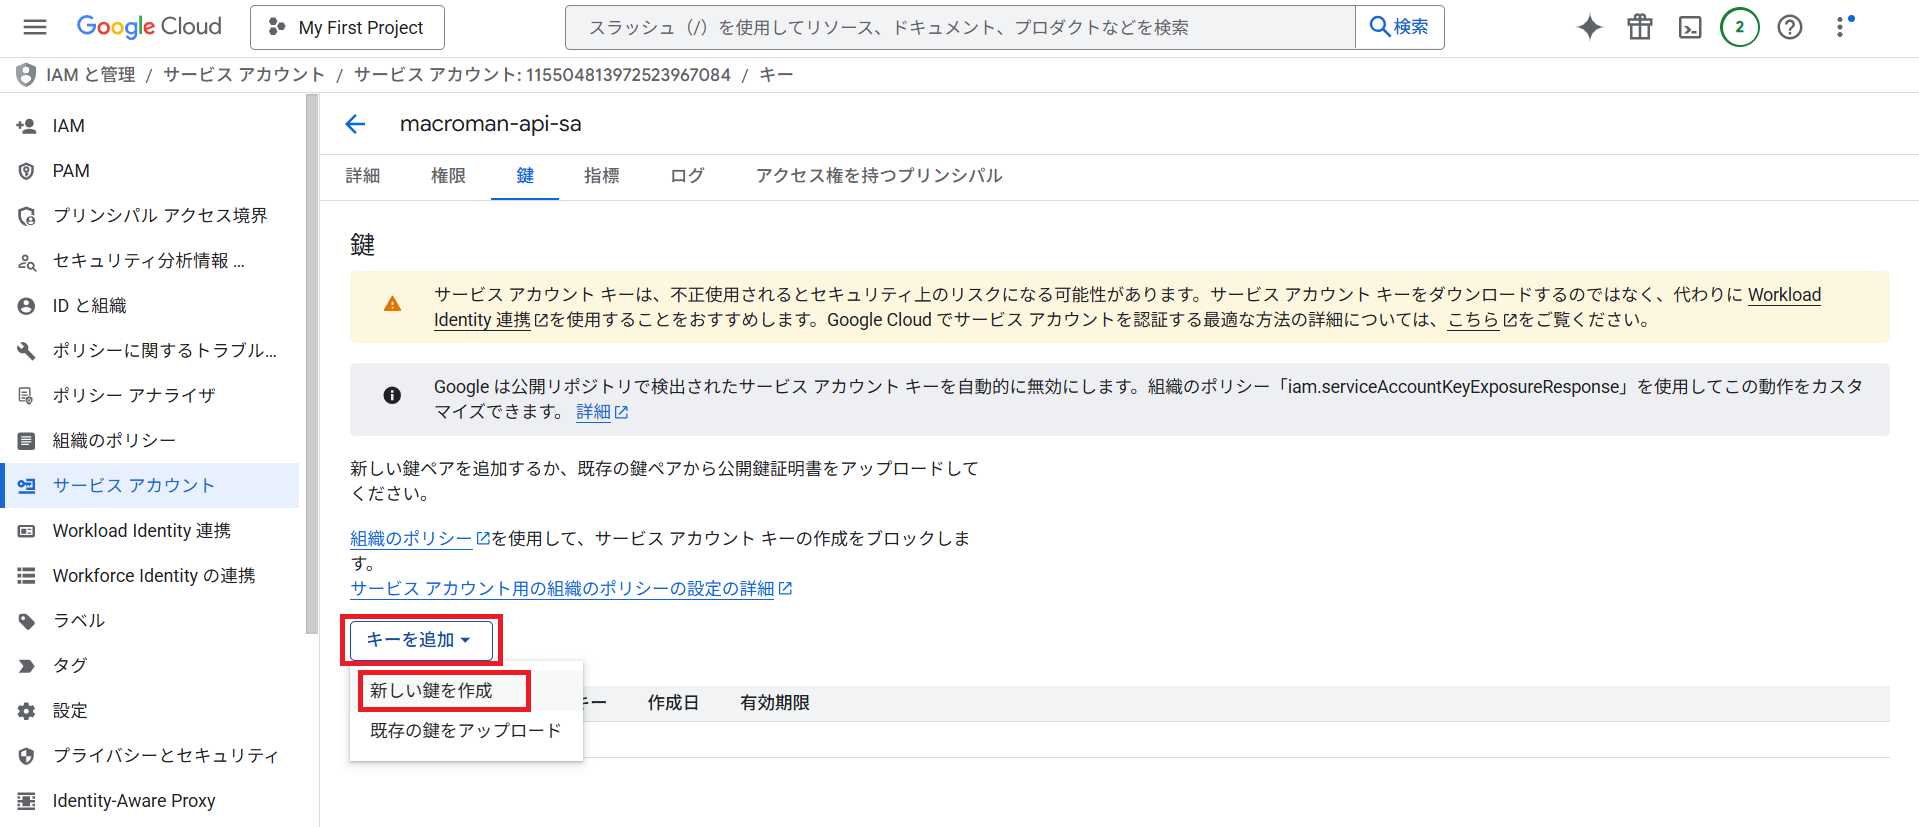1919x827 pixels.
Task: Open the three-dot settings menu icon
Action: 1841,27
